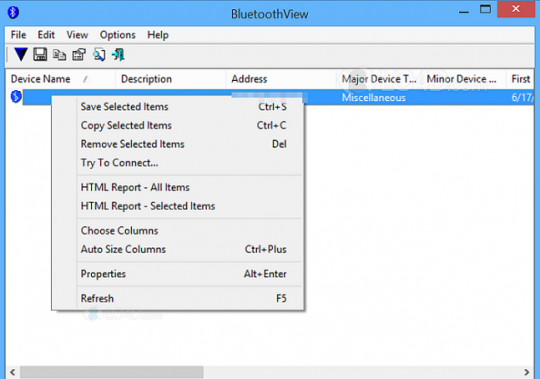
Task: Click the Properties toolbar icon
Action: pyautogui.click(x=79, y=55)
